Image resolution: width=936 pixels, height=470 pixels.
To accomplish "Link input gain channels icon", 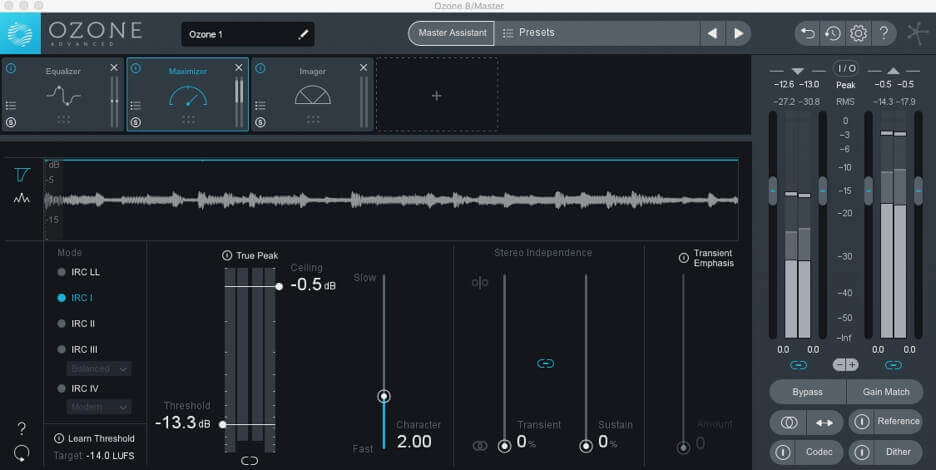I will (798, 365).
